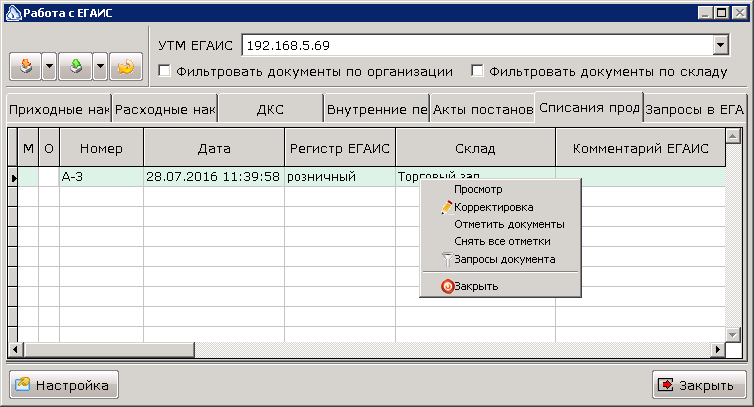Minimize the Работа с ЕГАИС window
The height and width of the screenshot is (407, 754).
[705, 13]
